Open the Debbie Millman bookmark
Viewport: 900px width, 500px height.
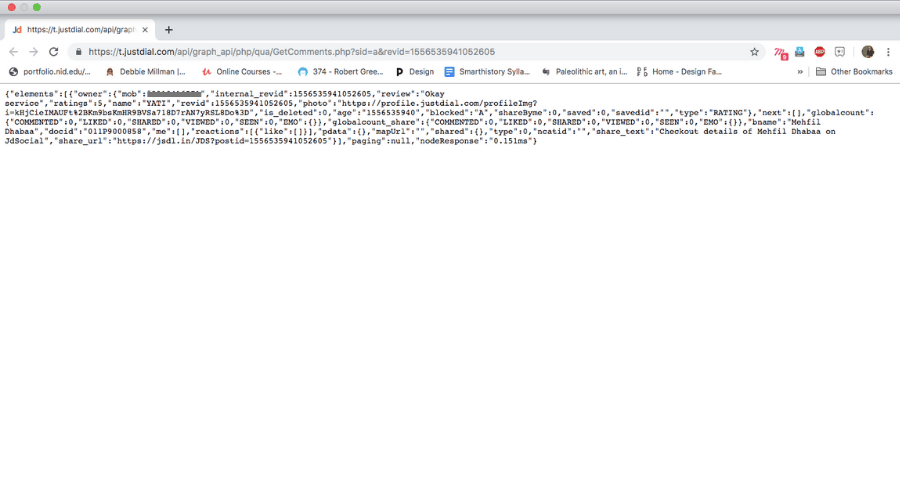coord(145,72)
